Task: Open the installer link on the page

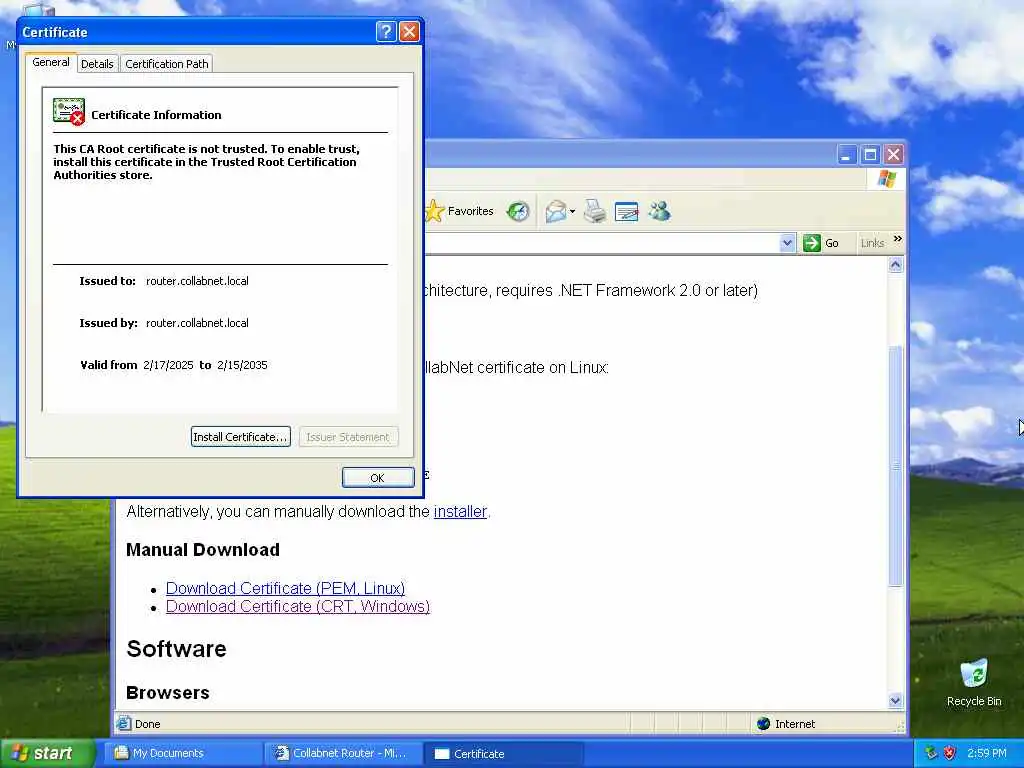Action: pyautogui.click(x=460, y=511)
